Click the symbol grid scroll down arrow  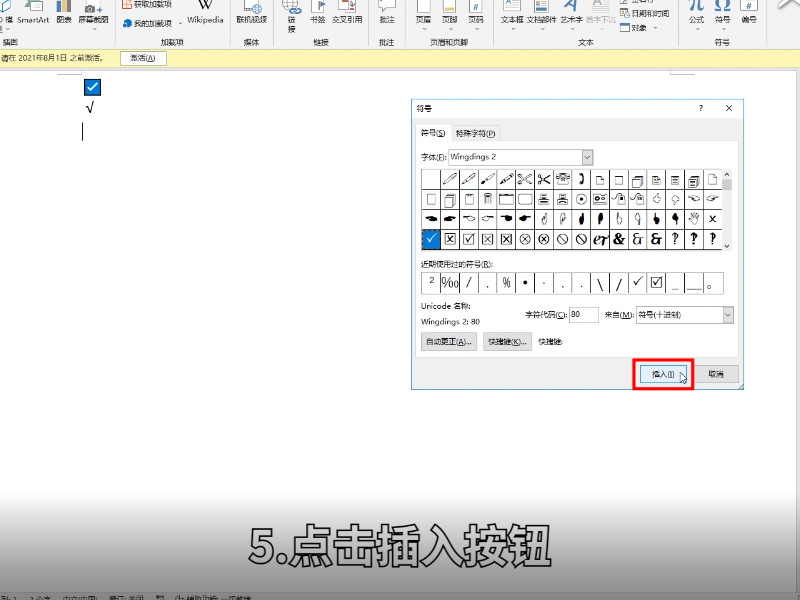(x=727, y=246)
